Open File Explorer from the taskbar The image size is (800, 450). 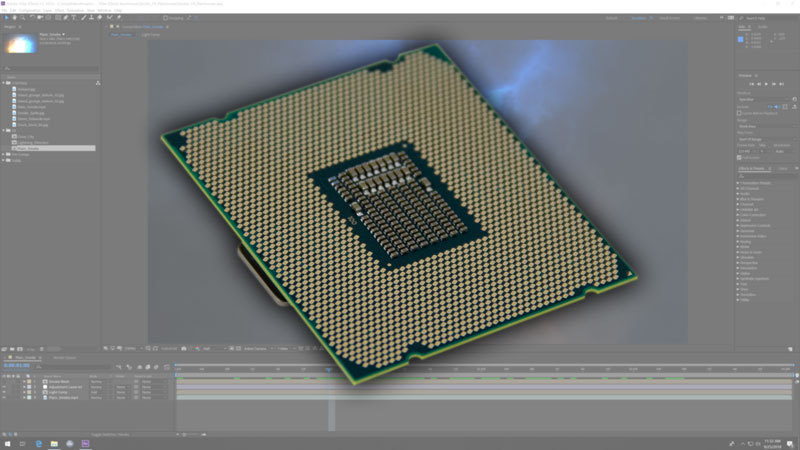point(55,442)
